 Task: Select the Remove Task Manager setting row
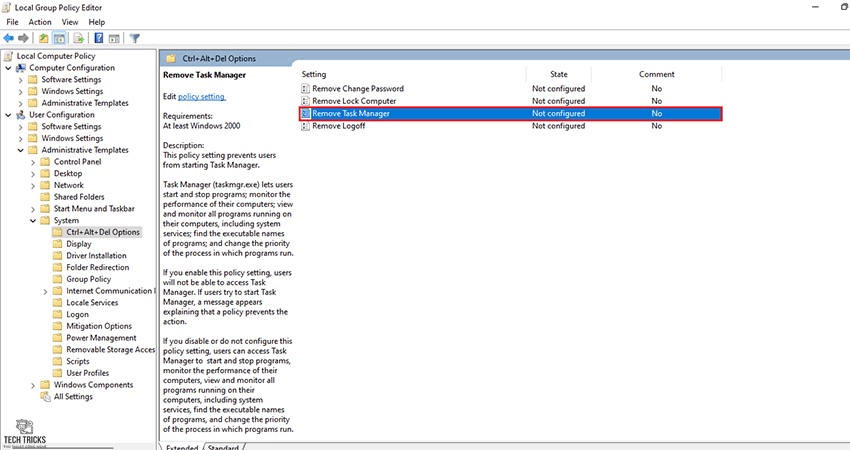pos(510,113)
